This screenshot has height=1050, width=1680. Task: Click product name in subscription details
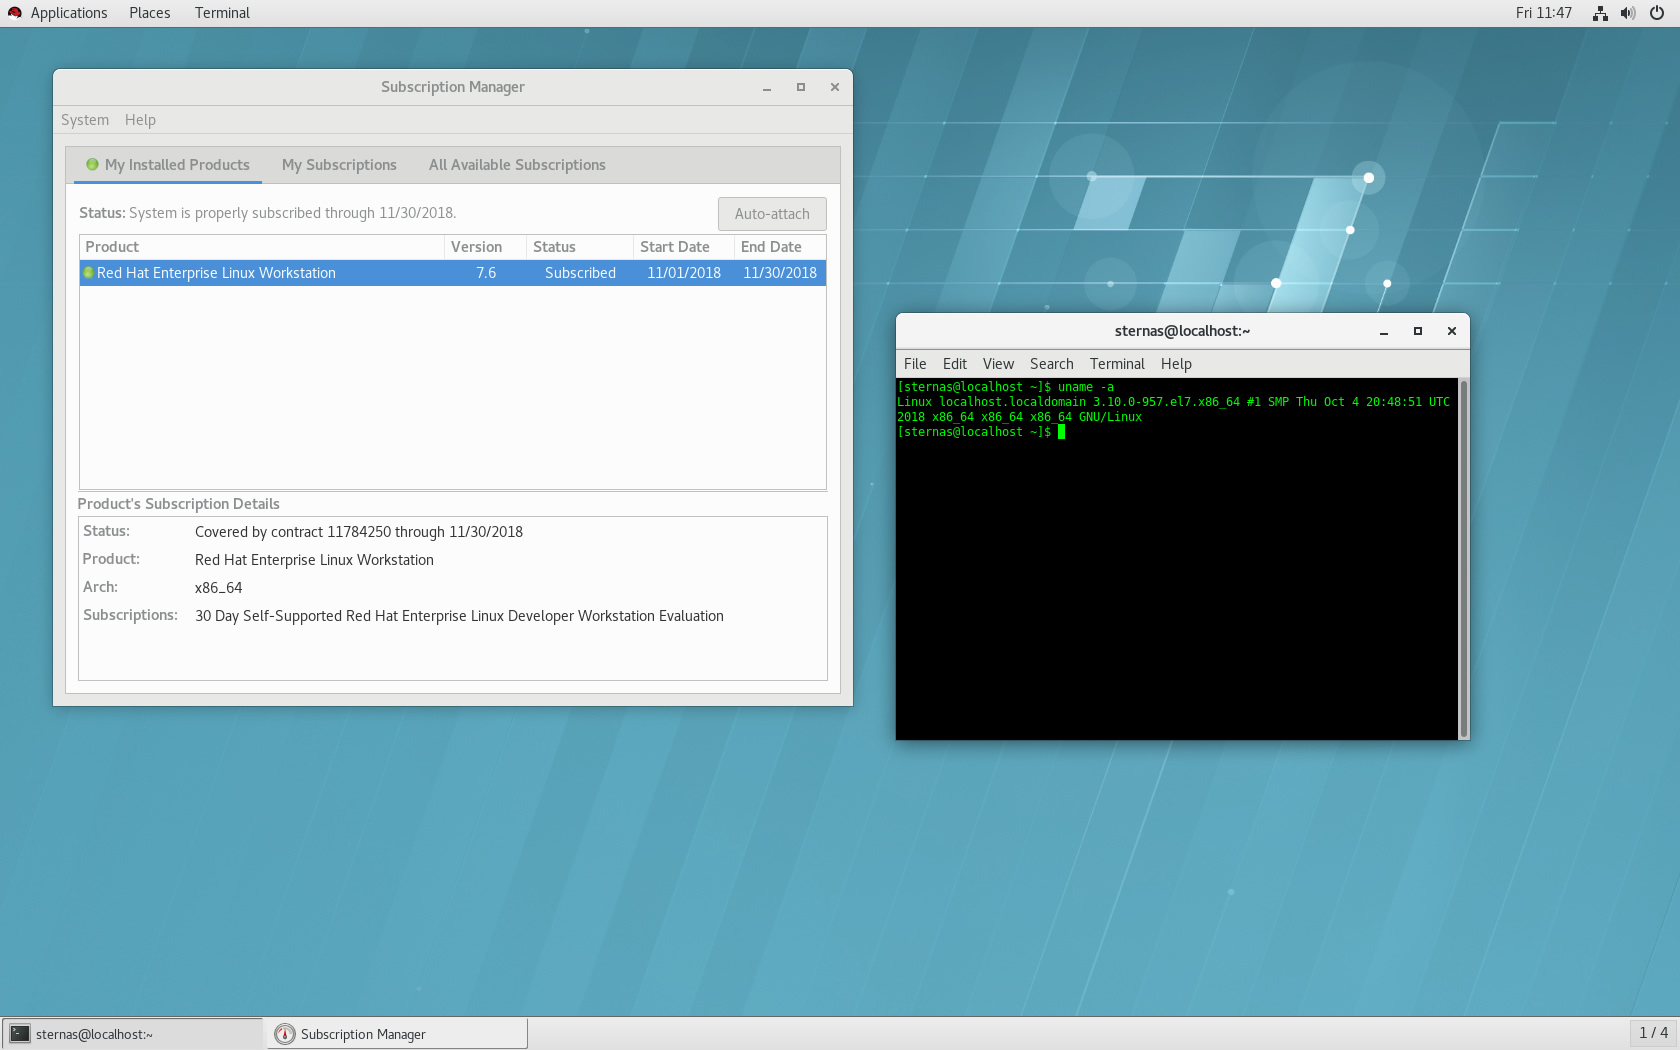click(x=314, y=560)
